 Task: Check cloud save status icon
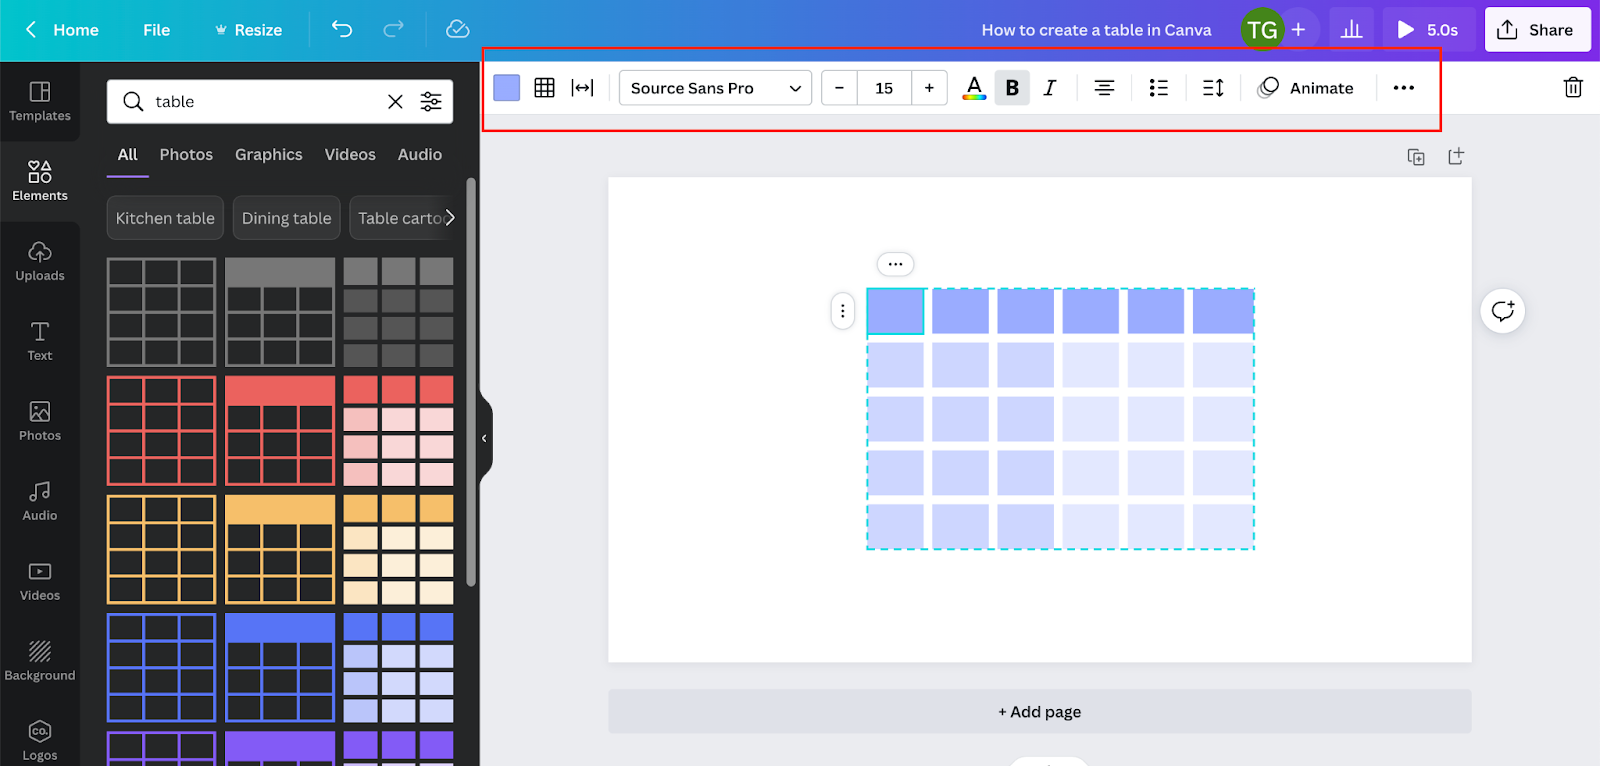pyautogui.click(x=458, y=29)
